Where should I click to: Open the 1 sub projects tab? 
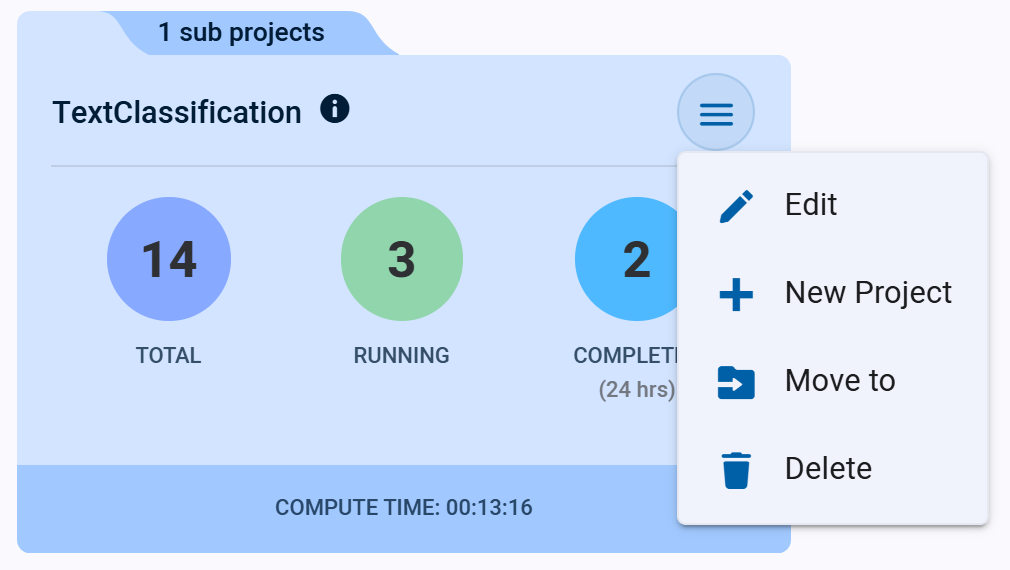tap(241, 33)
